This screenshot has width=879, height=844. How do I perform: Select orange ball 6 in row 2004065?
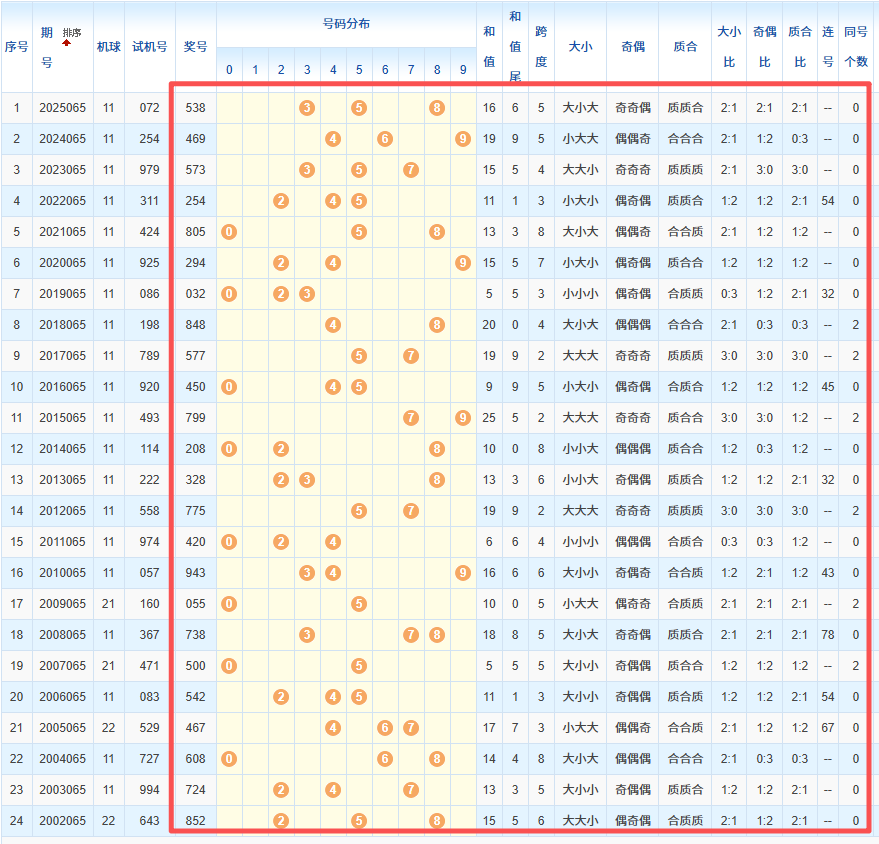(385, 759)
